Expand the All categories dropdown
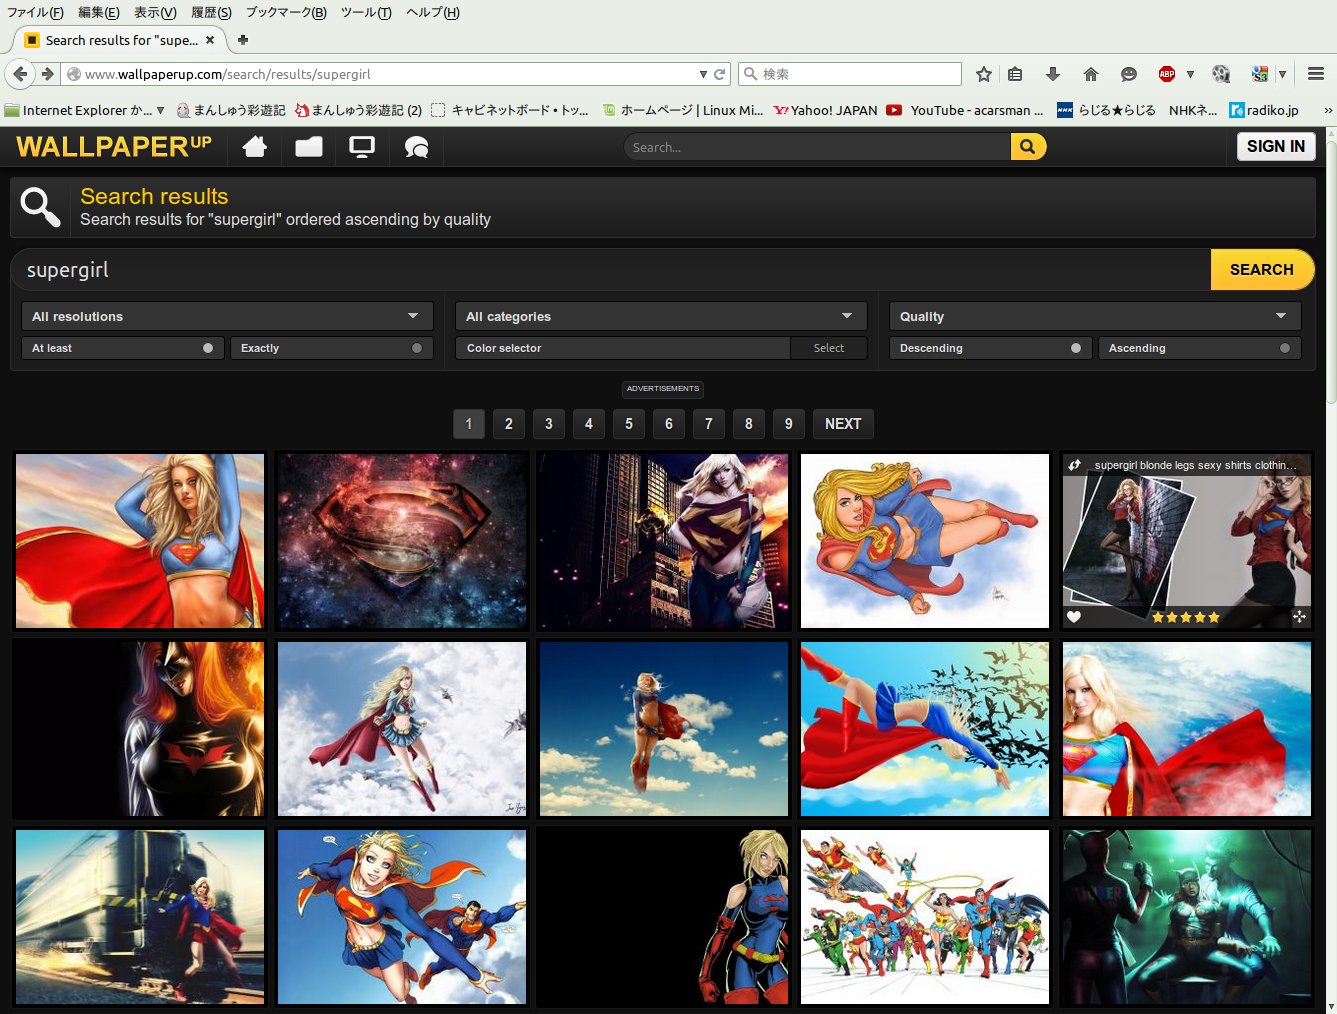Image resolution: width=1337 pixels, height=1014 pixels. (x=660, y=316)
